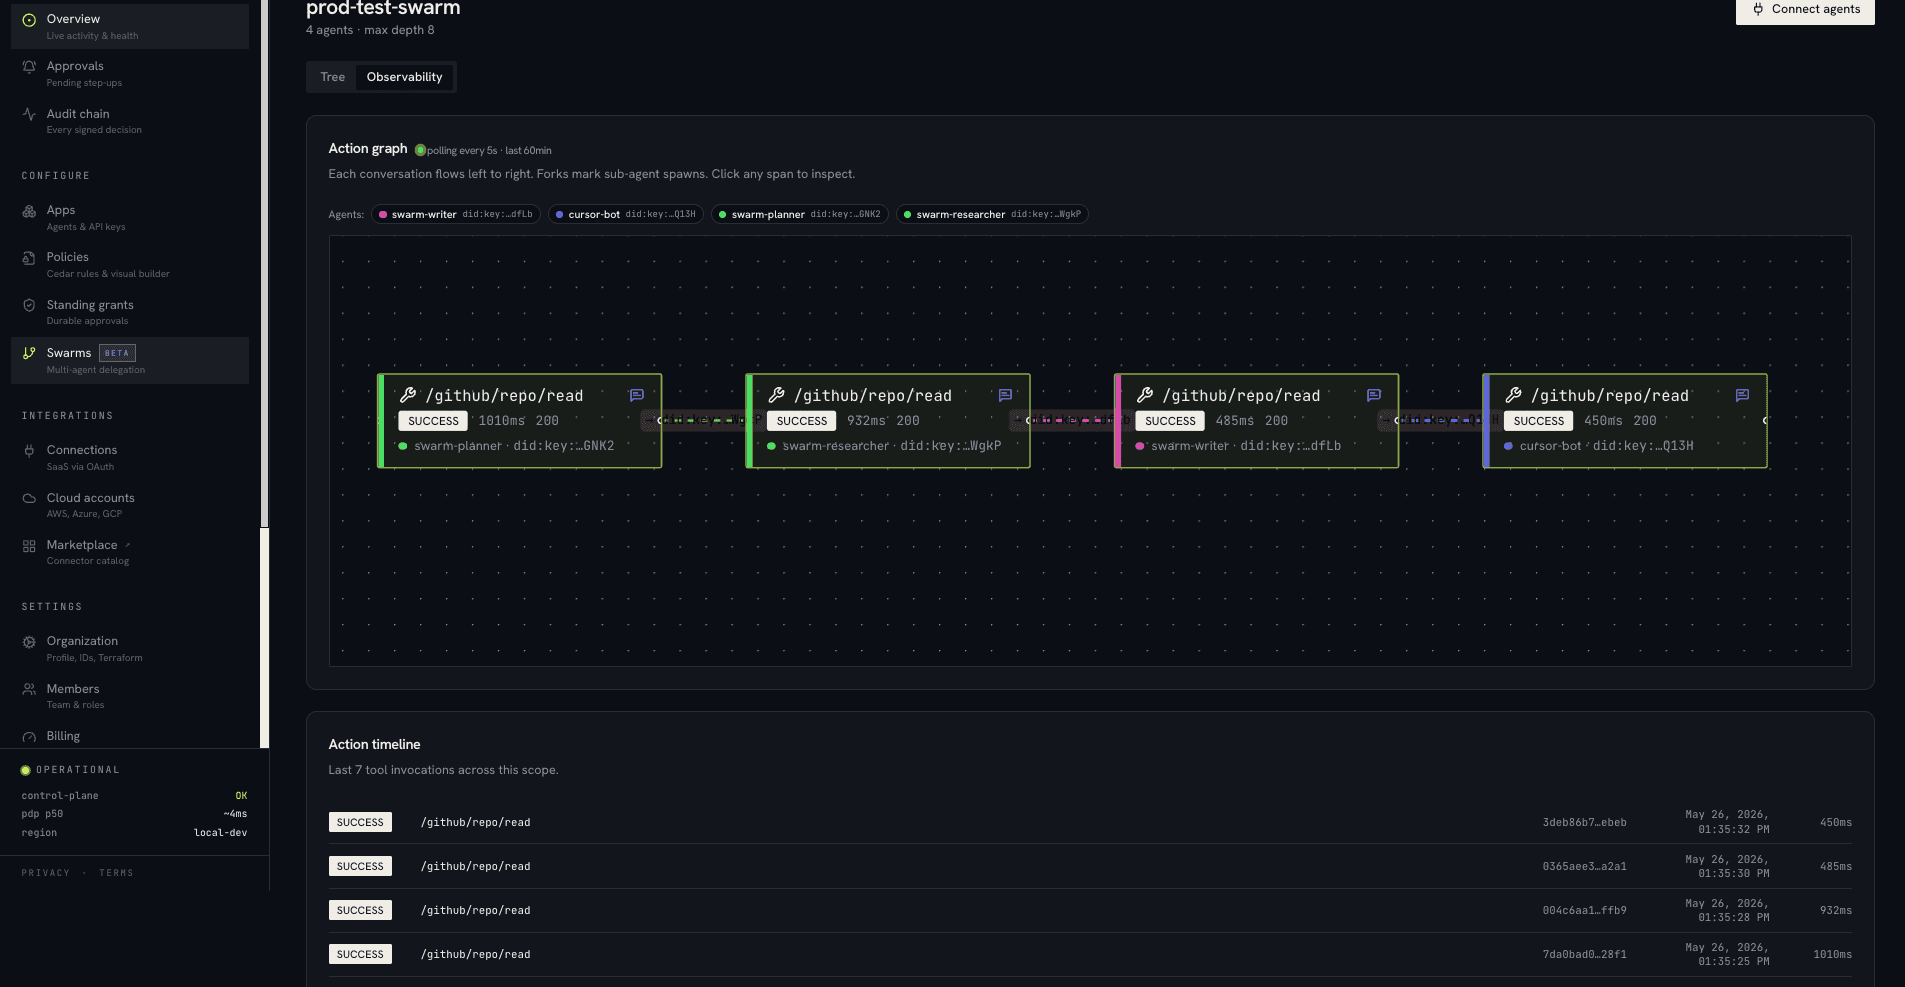Click the Marketplace grid icon
The width and height of the screenshot is (1905, 987).
pos(29,546)
